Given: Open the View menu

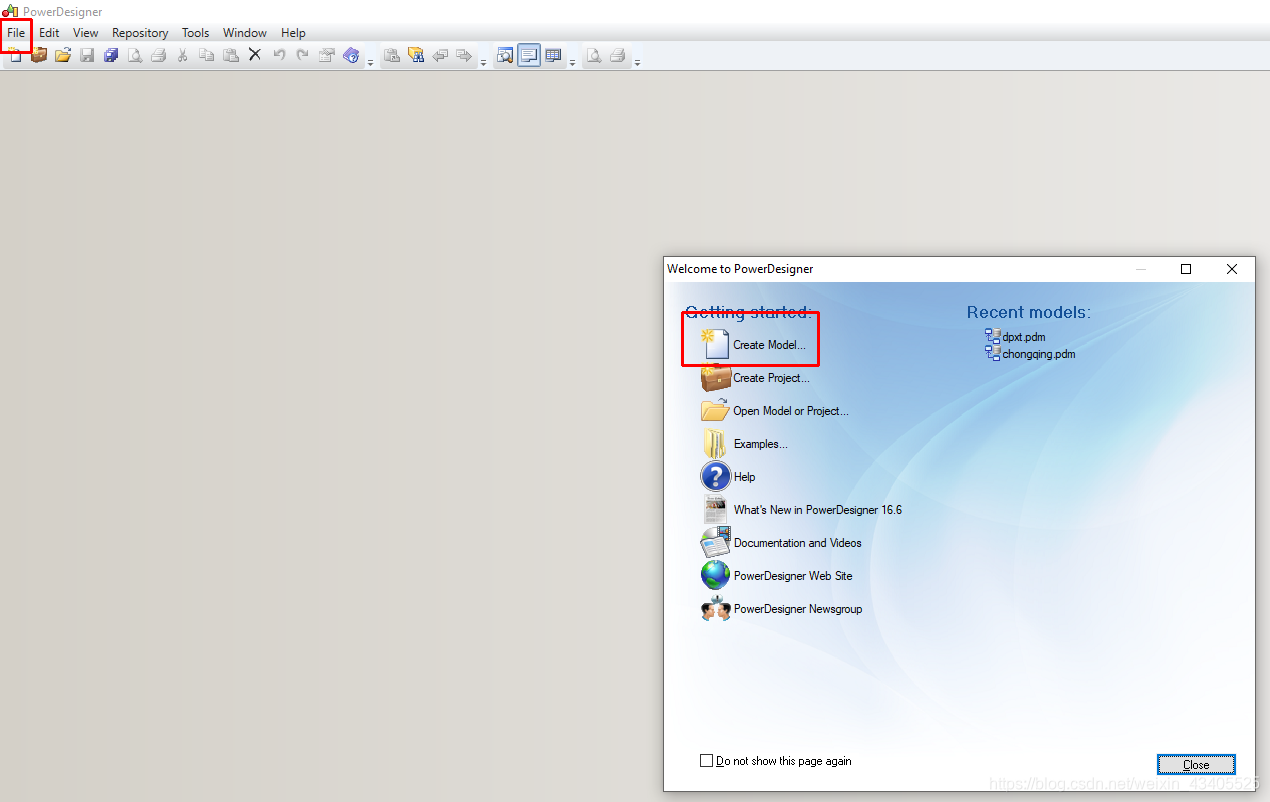Looking at the screenshot, I should tap(86, 33).
